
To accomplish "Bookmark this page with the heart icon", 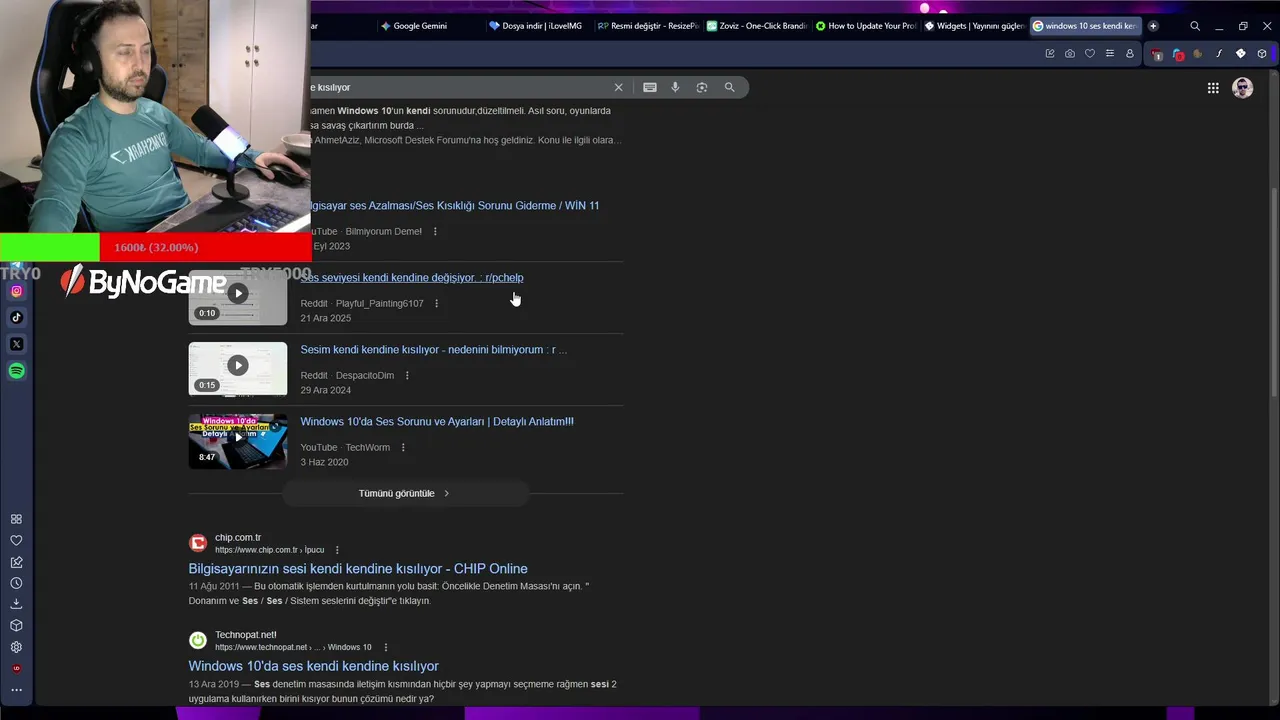I will (1090, 53).
